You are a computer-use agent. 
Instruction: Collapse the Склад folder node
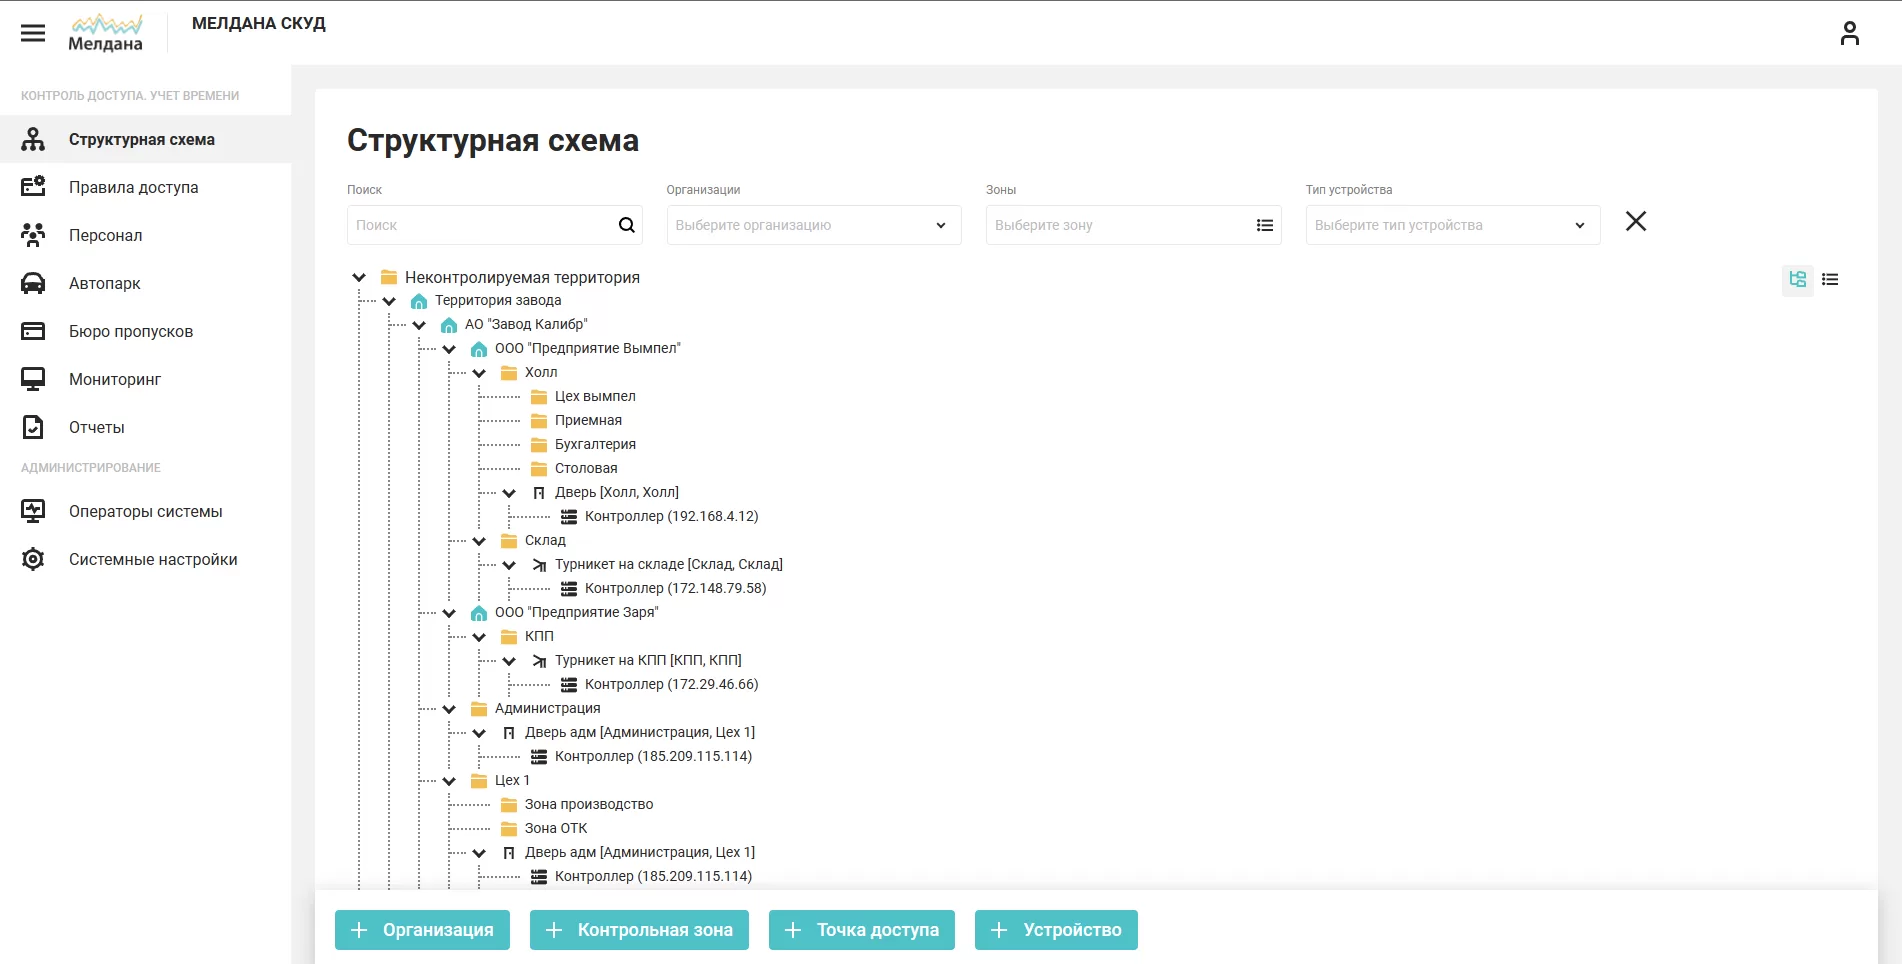point(479,541)
